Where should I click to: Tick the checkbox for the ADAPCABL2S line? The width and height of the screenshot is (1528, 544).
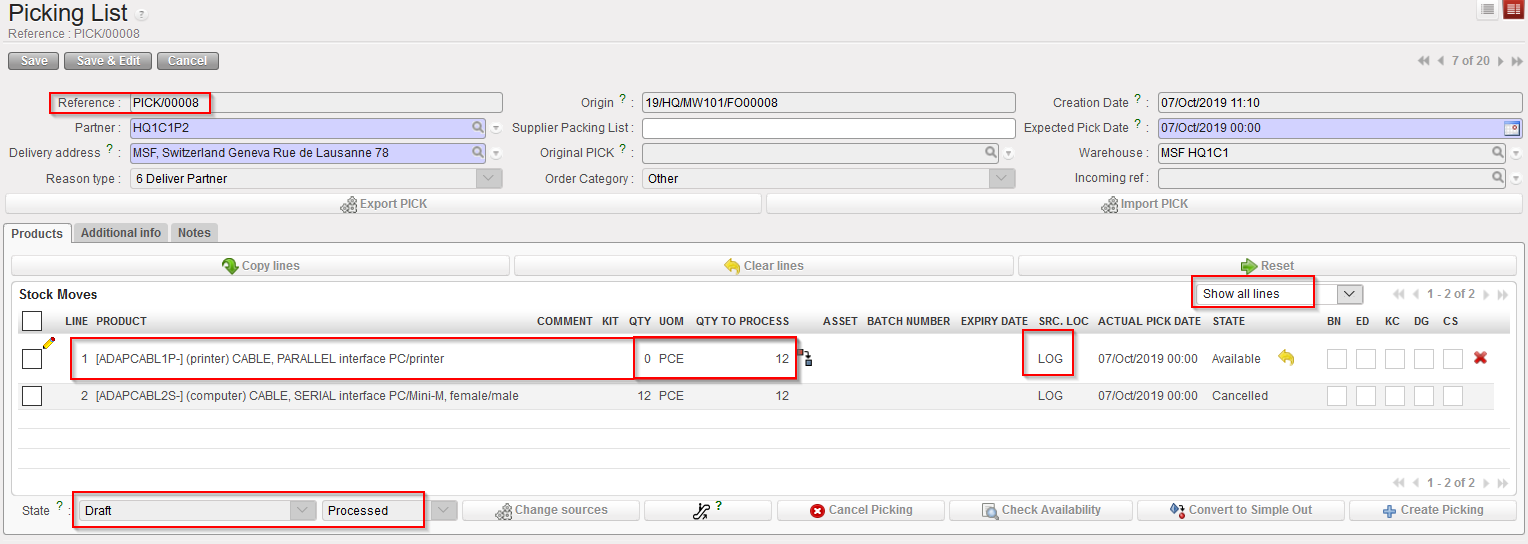(32, 396)
